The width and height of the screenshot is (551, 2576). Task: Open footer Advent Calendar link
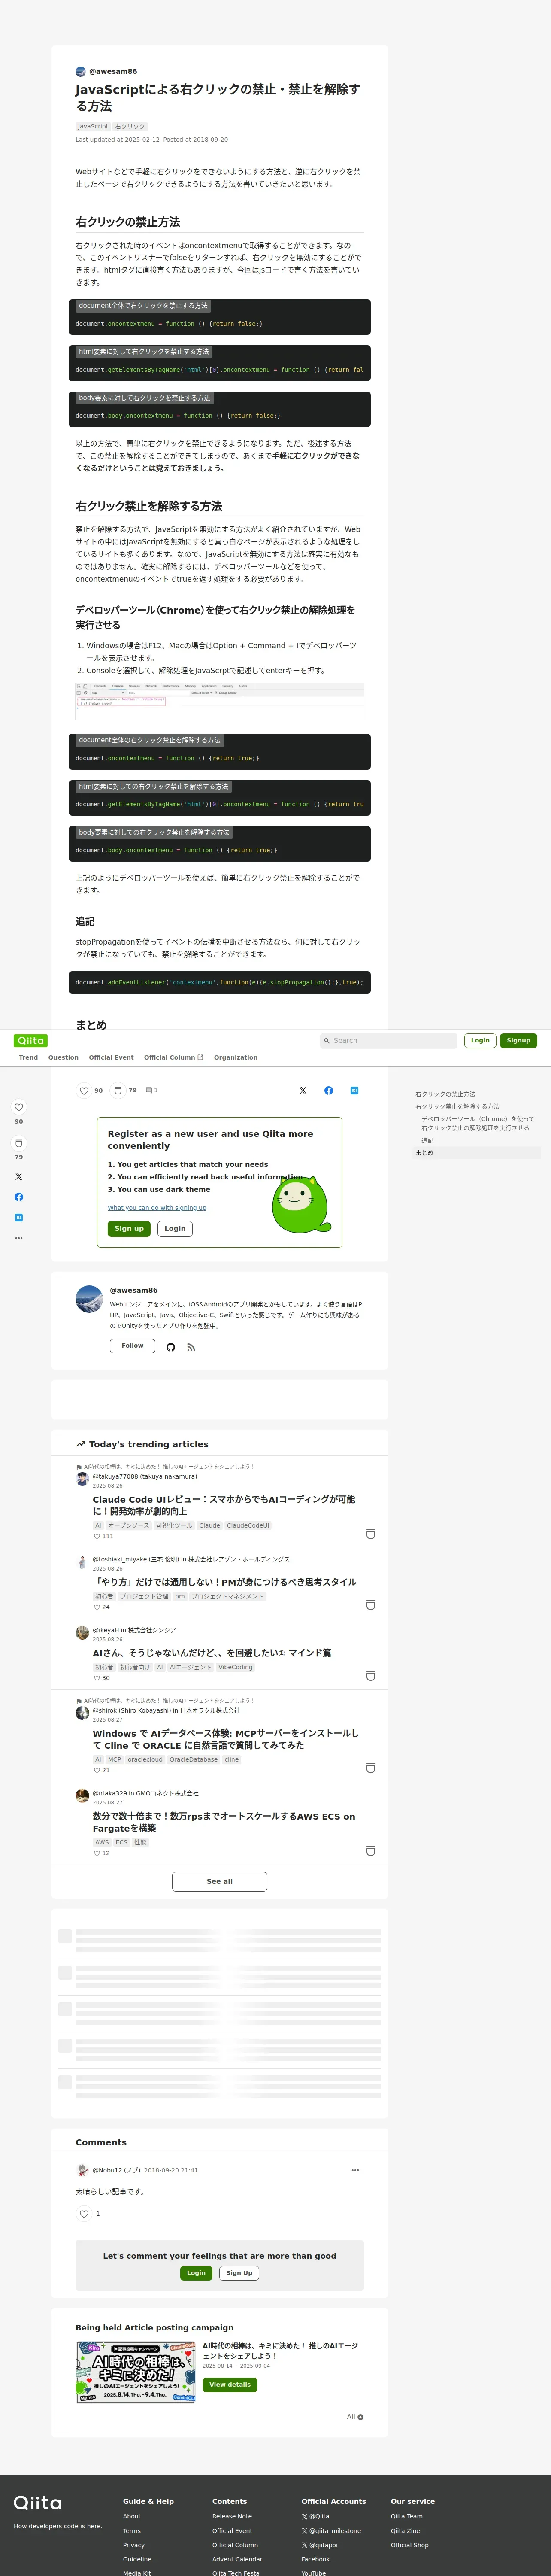[236, 2559]
